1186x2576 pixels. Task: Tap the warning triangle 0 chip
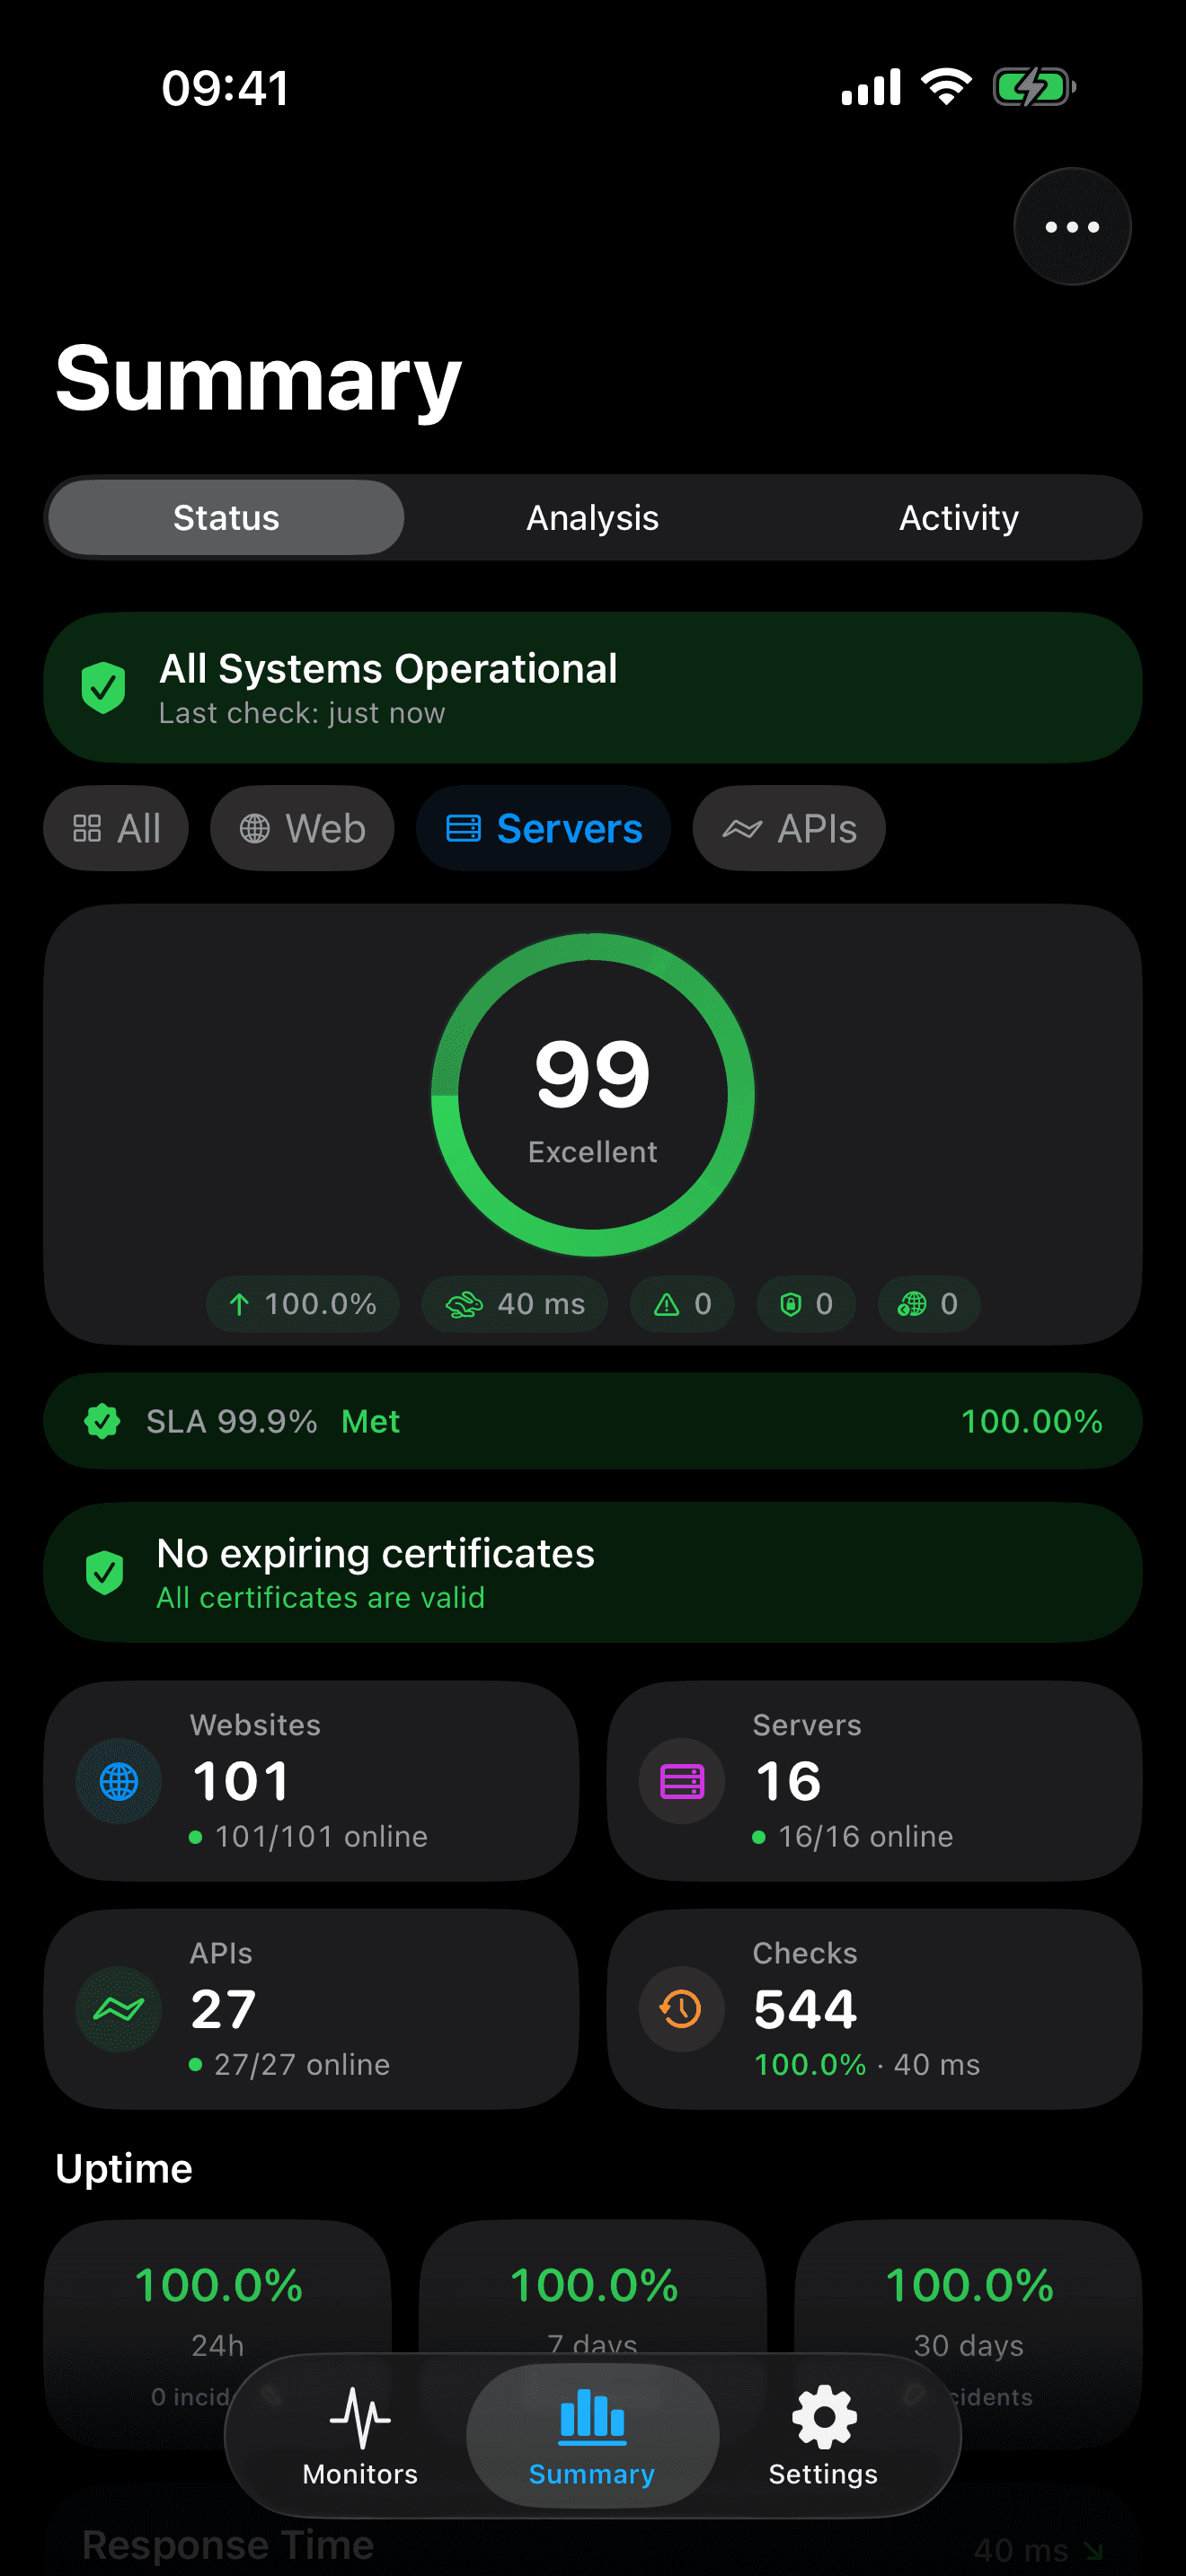(682, 1304)
